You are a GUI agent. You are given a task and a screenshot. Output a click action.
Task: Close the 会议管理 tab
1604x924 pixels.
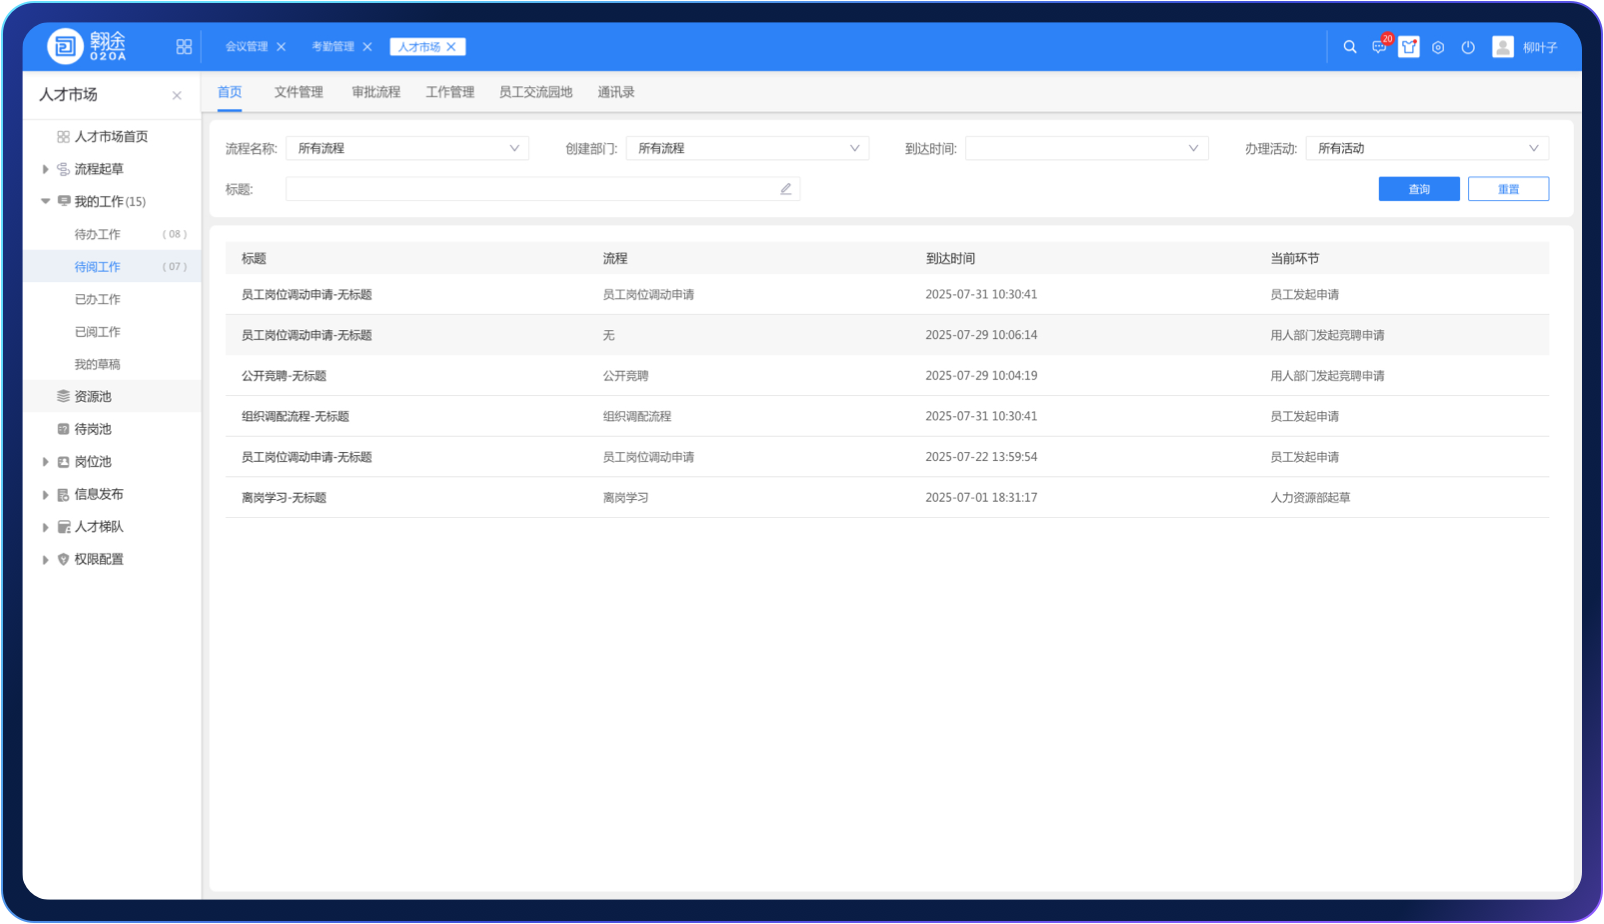point(281,47)
